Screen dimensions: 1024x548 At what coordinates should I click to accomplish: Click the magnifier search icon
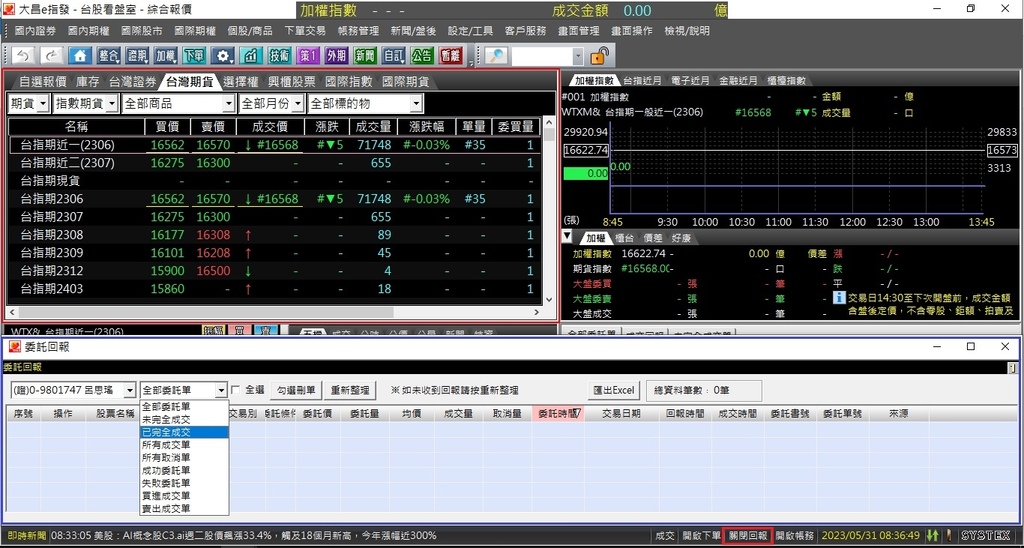[496, 56]
